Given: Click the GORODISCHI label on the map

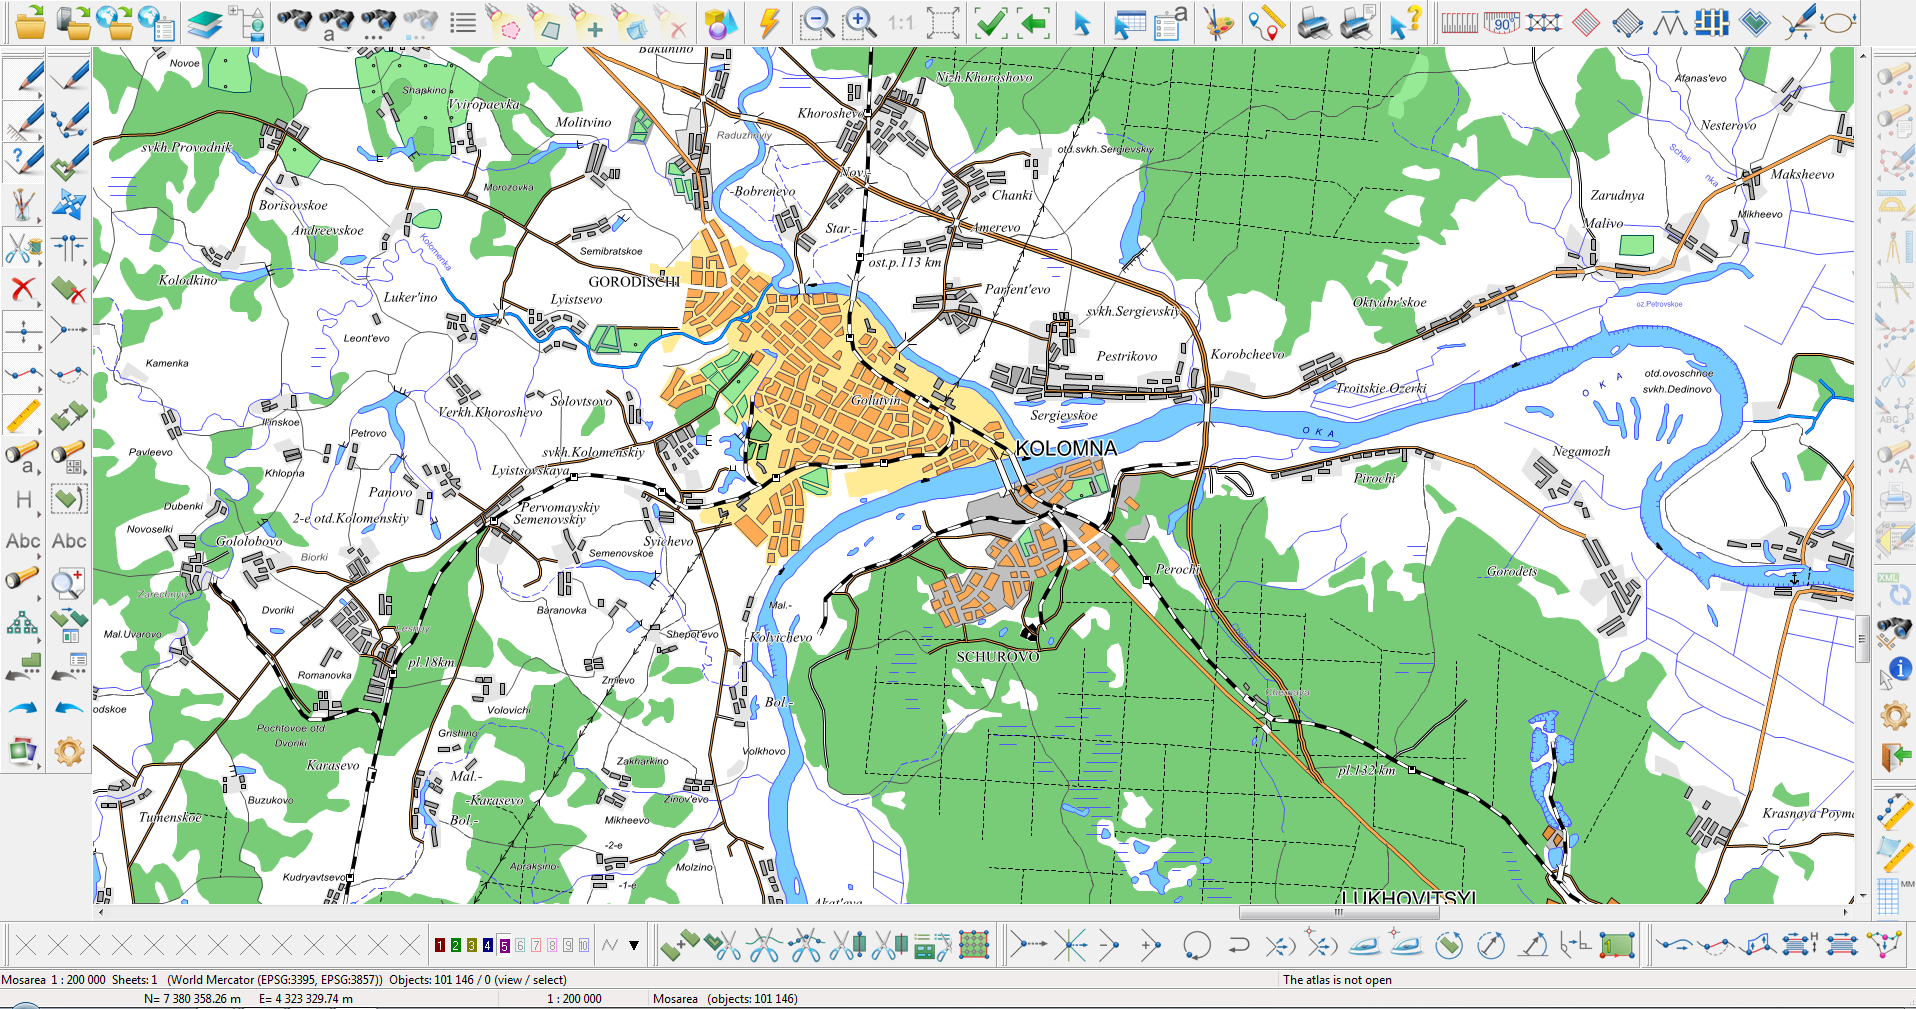Looking at the screenshot, I should point(634,282).
